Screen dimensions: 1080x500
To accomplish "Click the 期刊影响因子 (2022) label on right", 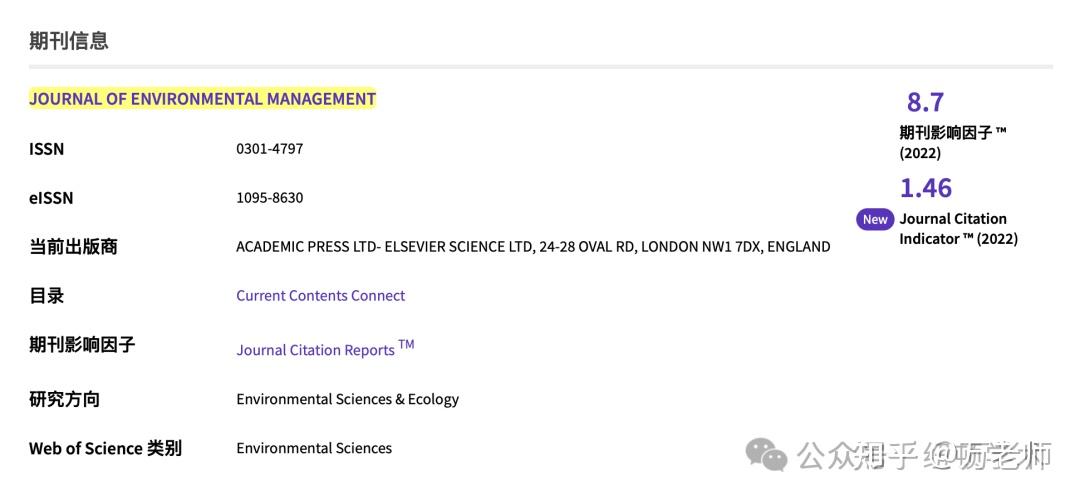I will [x=953, y=142].
